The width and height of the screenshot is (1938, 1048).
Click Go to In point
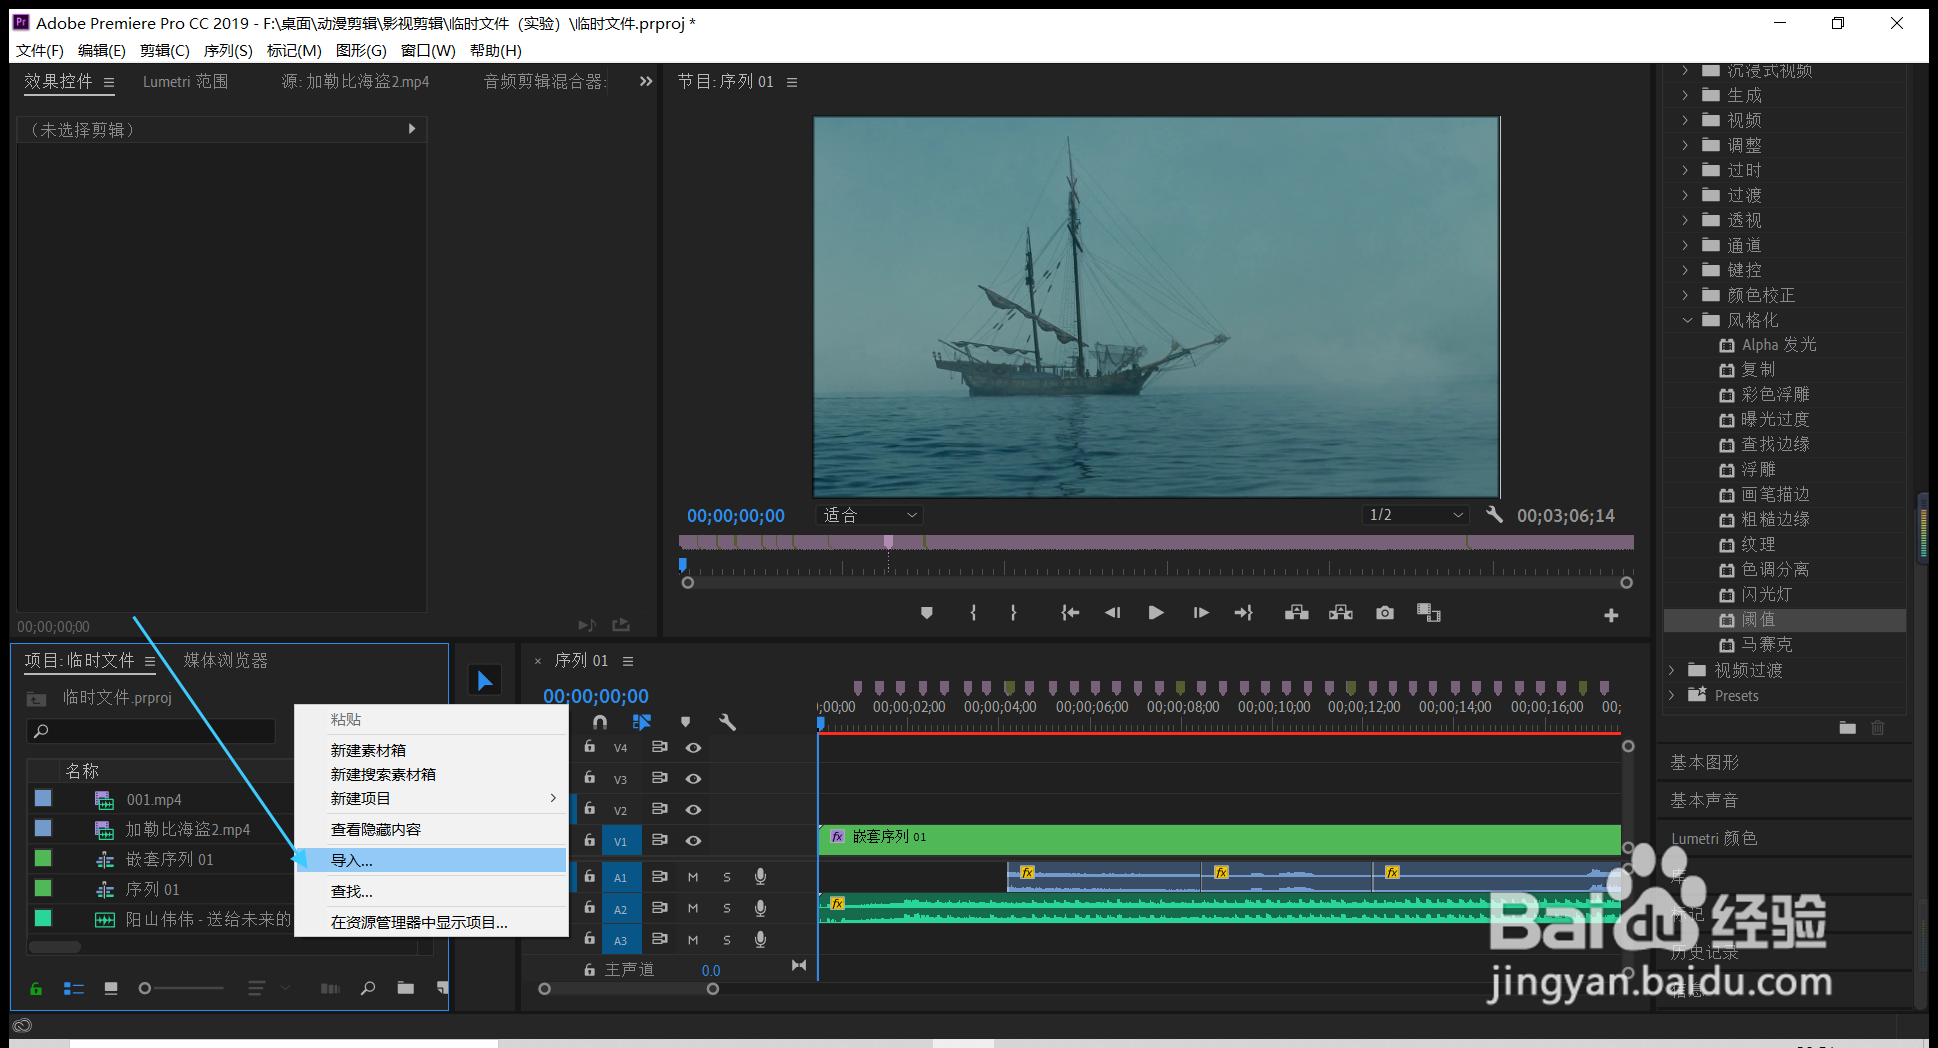[x=1070, y=613]
